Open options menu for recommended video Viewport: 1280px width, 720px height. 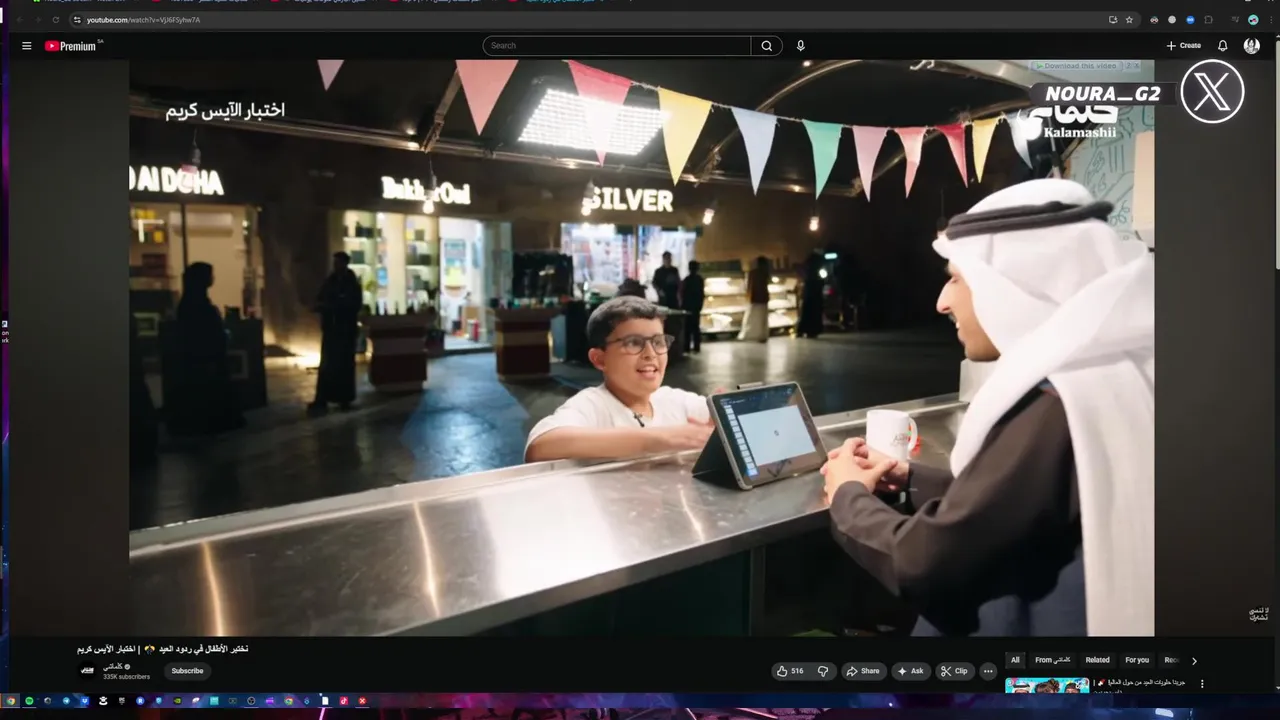(x=1202, y=684)
